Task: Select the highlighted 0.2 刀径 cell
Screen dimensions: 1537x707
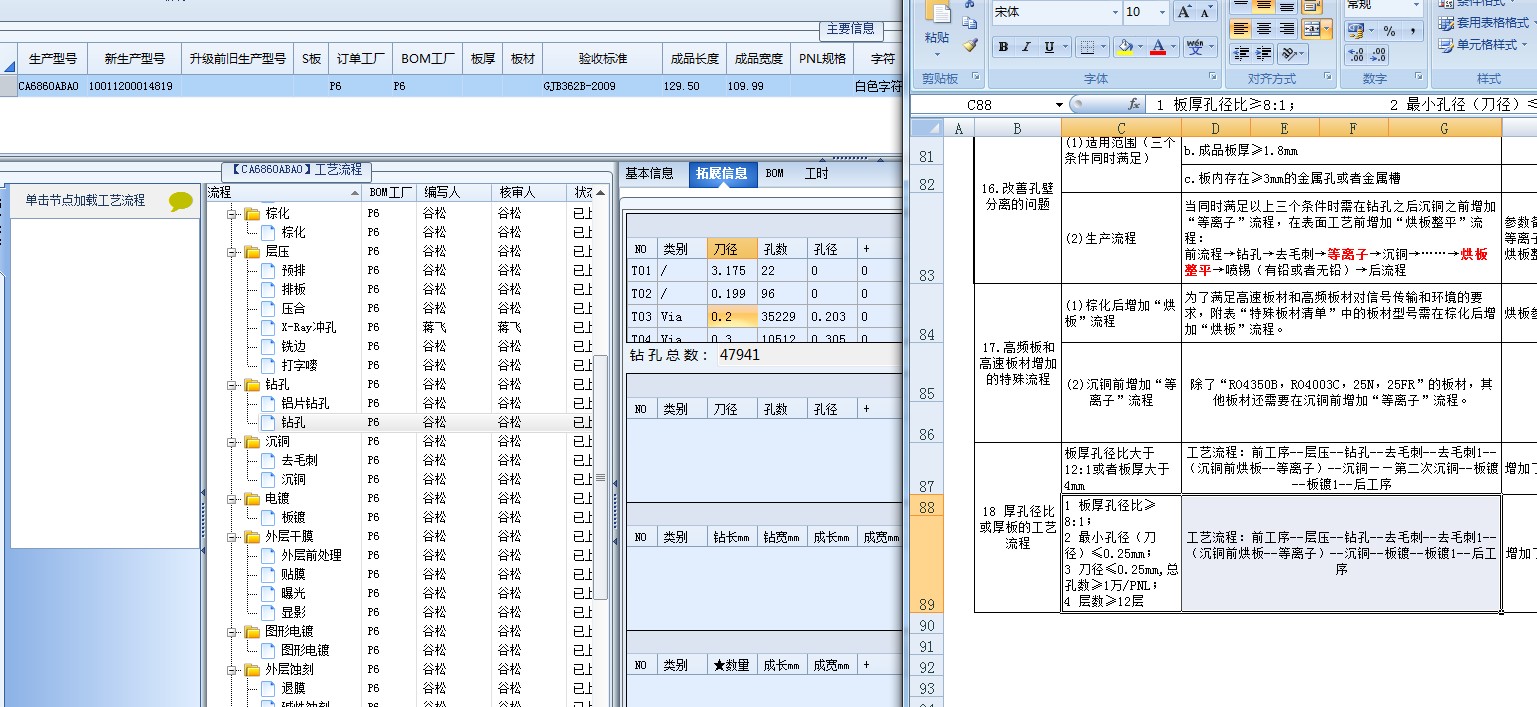Action: 731,316
